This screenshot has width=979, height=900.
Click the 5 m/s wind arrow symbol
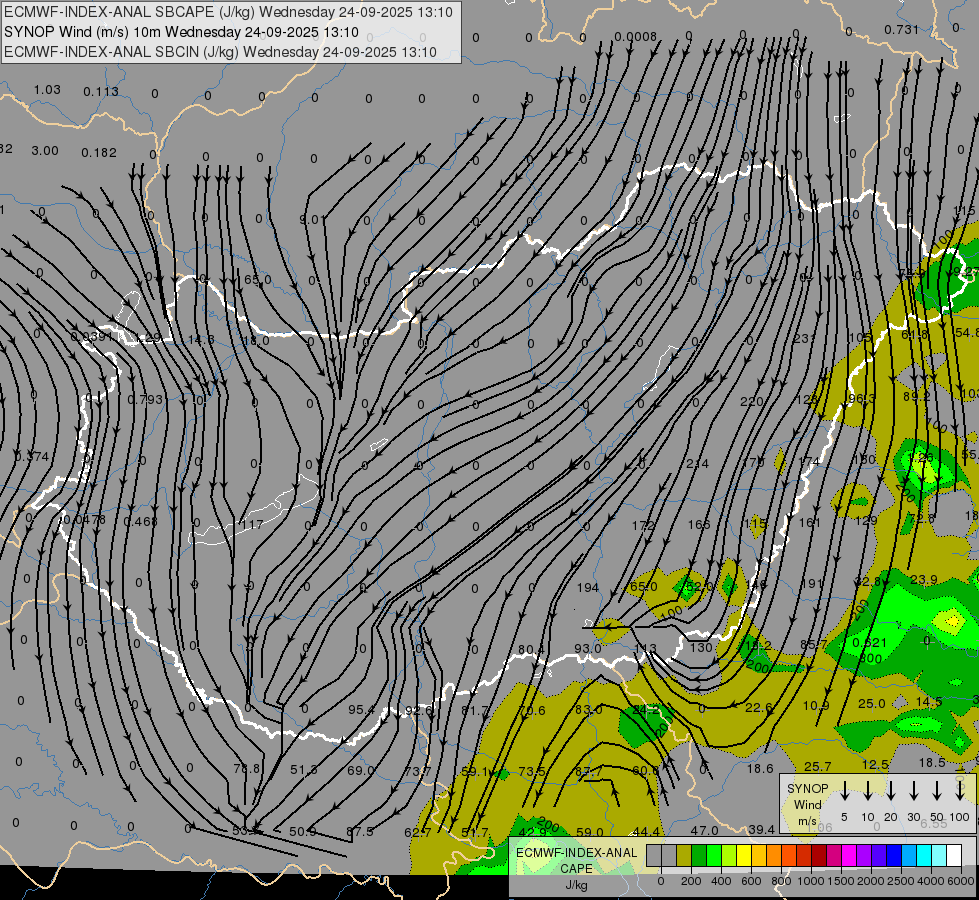point(844,791)
